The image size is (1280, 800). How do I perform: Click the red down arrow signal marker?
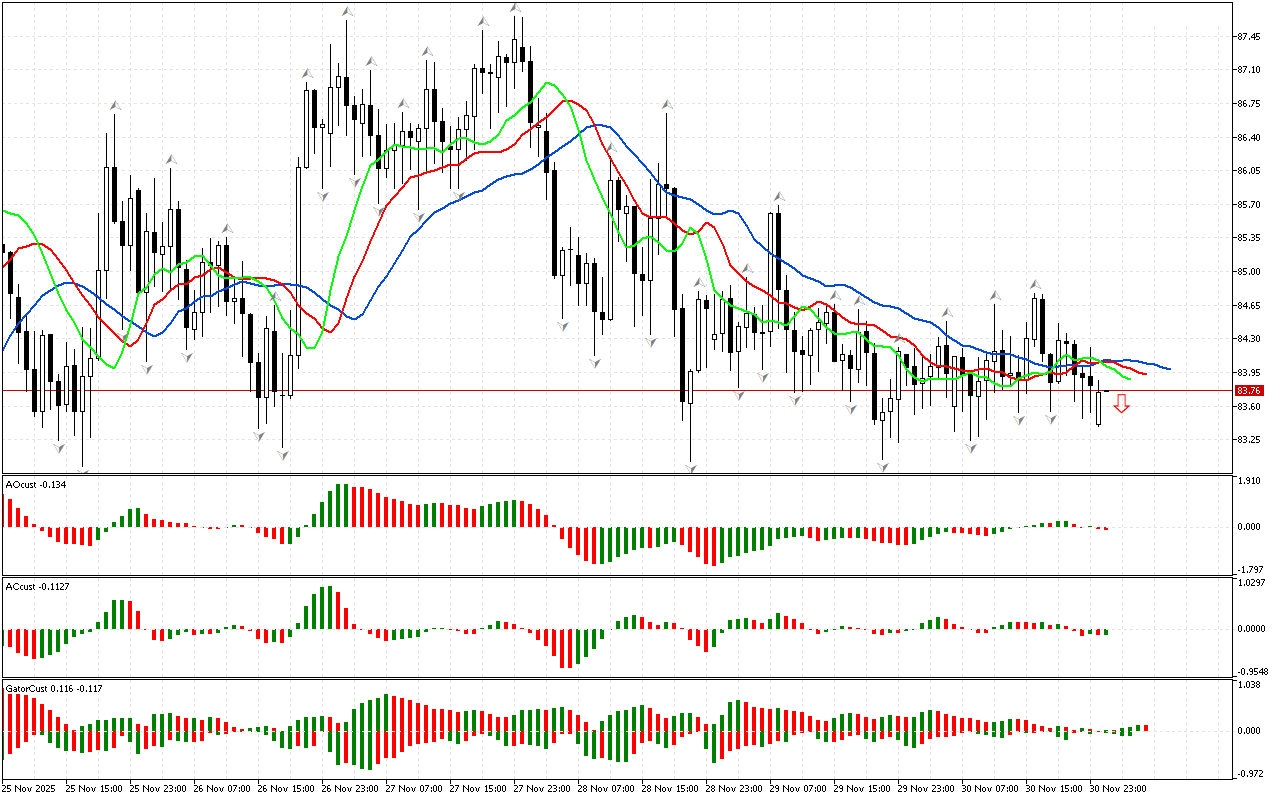pos(1122,403)
